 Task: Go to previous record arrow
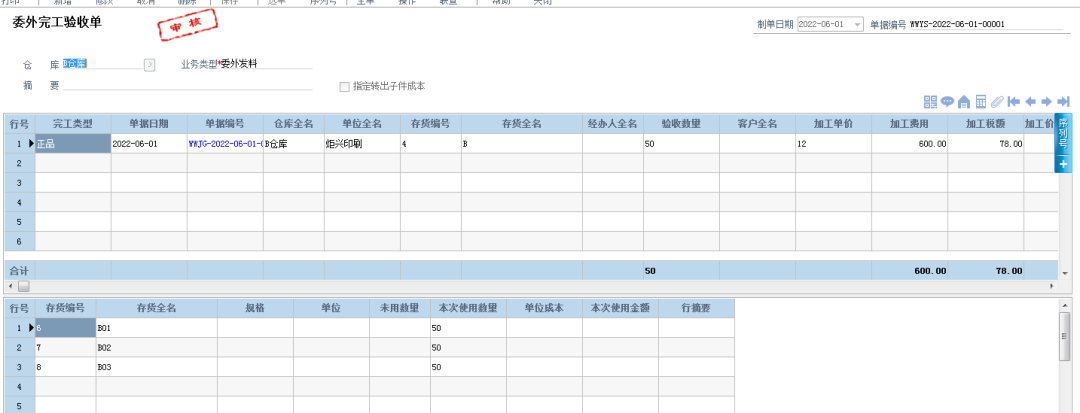tap(1030, 101)
